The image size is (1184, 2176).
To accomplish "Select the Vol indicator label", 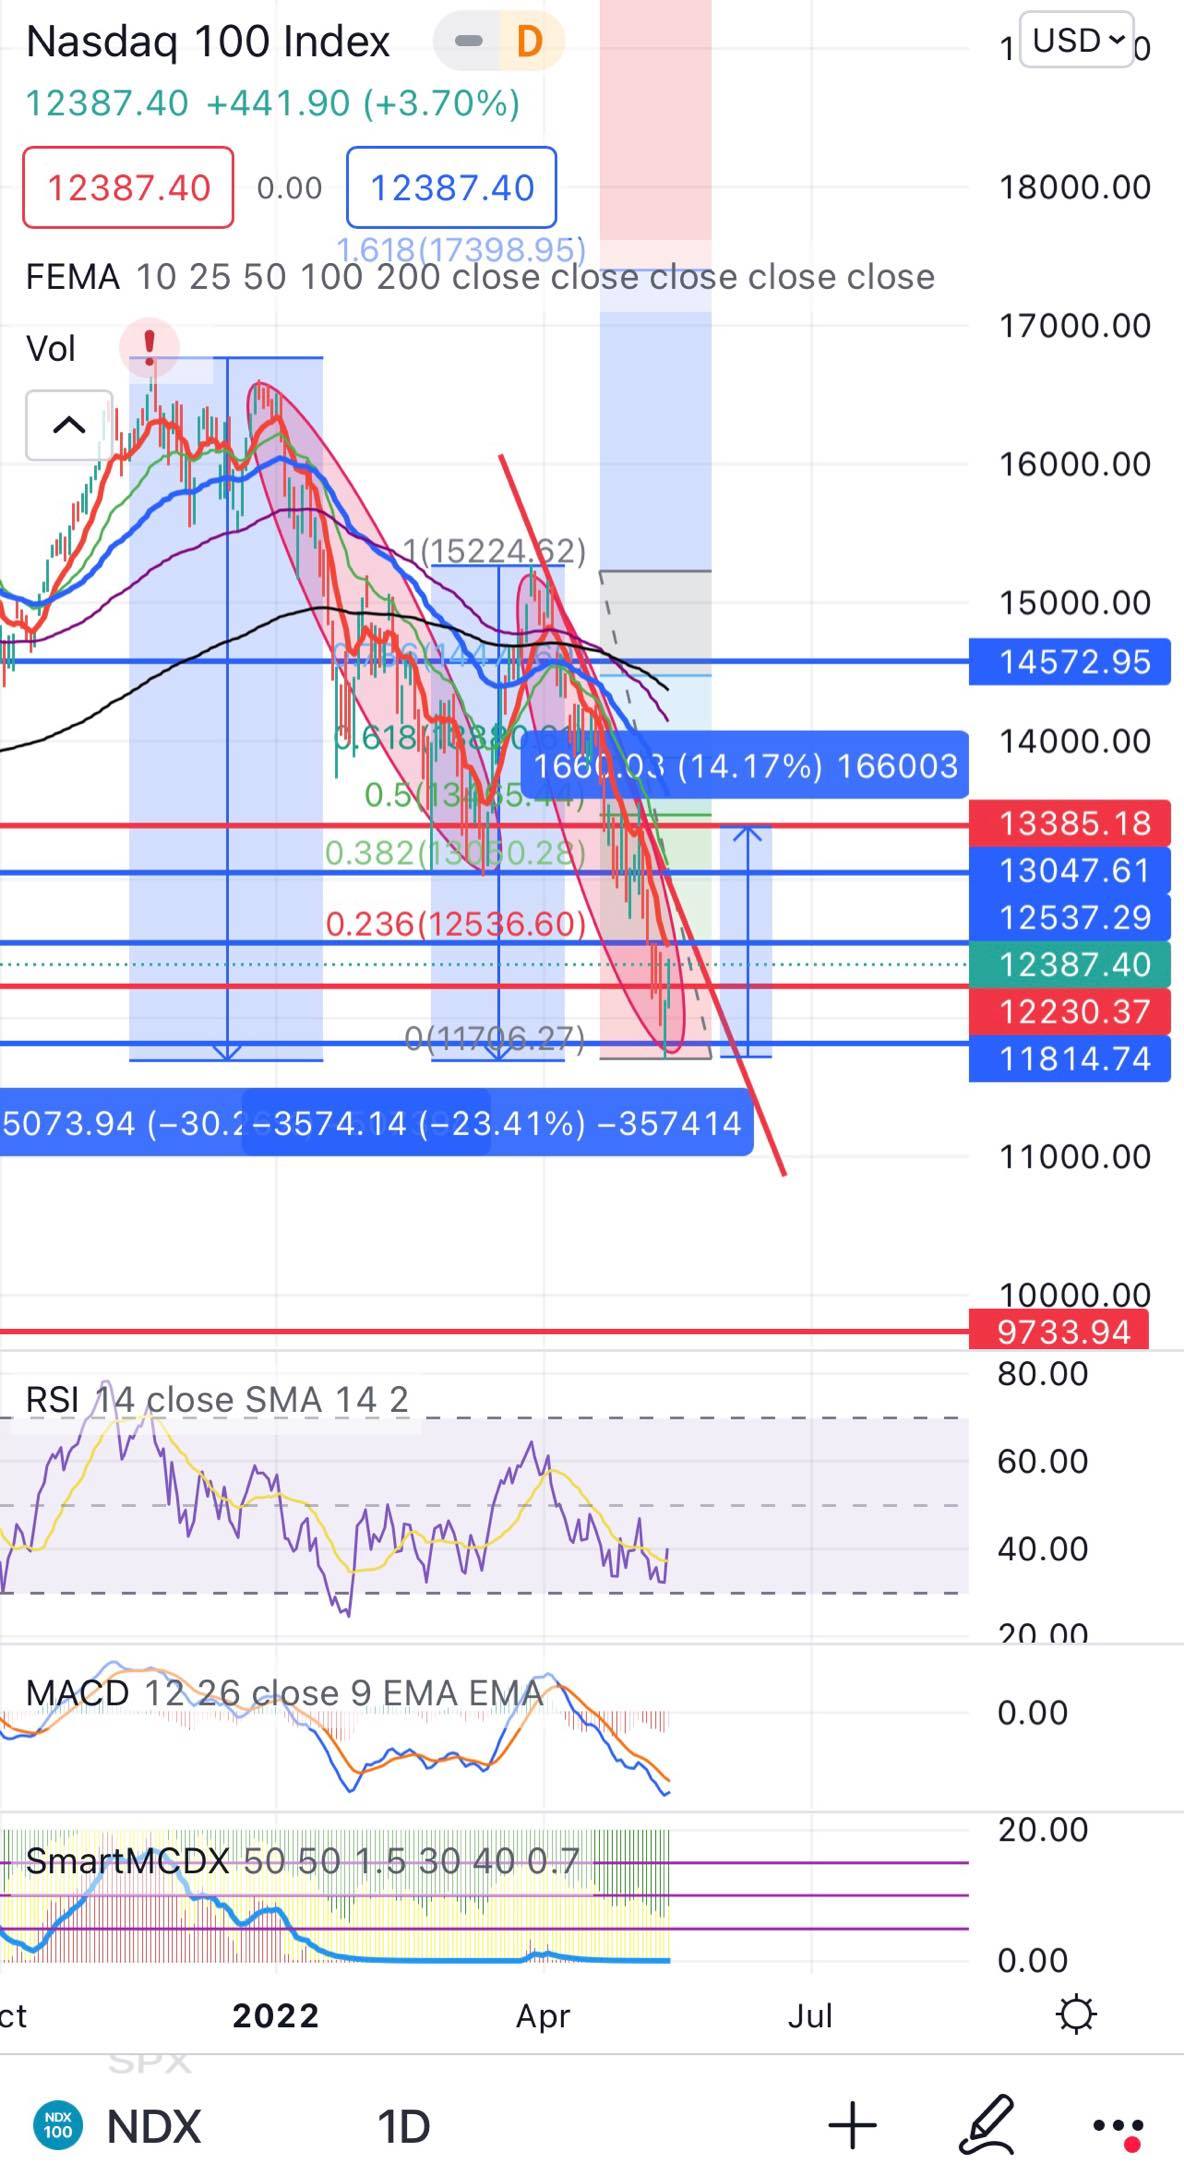I will click(51, 349).
